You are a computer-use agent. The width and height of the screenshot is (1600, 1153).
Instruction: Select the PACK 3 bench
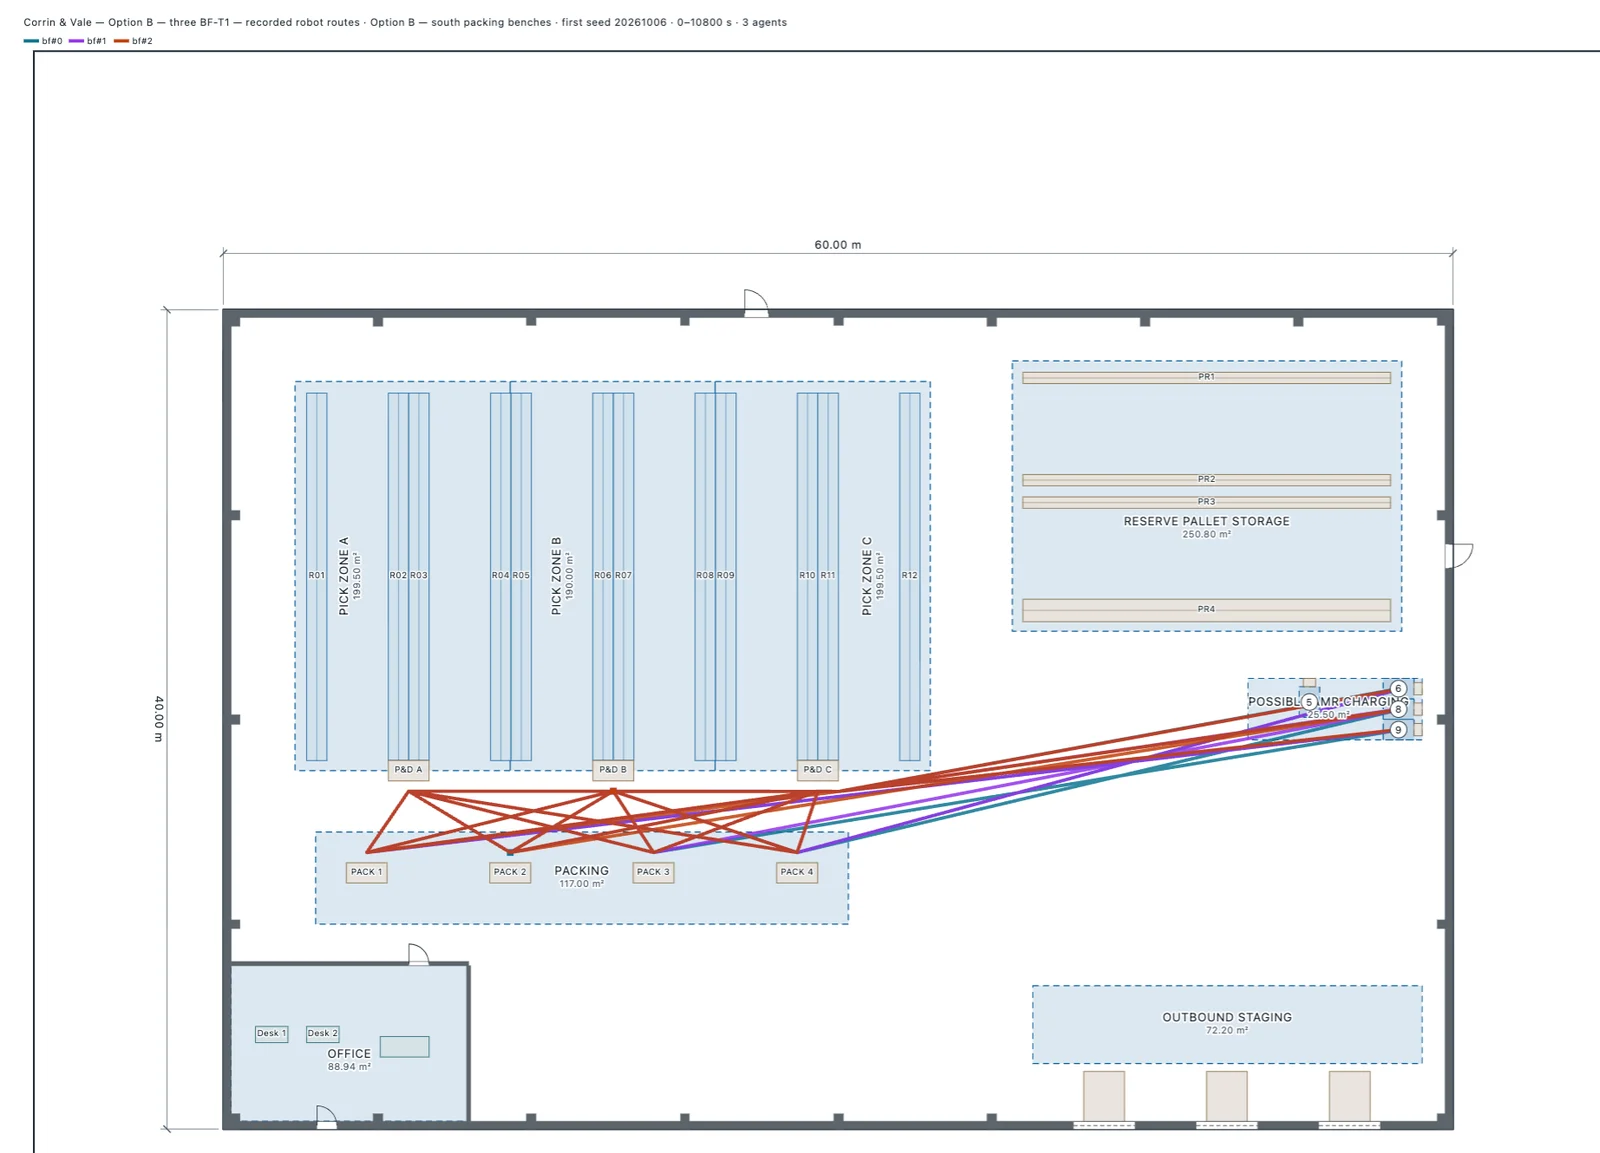click(x=653, y=872)
